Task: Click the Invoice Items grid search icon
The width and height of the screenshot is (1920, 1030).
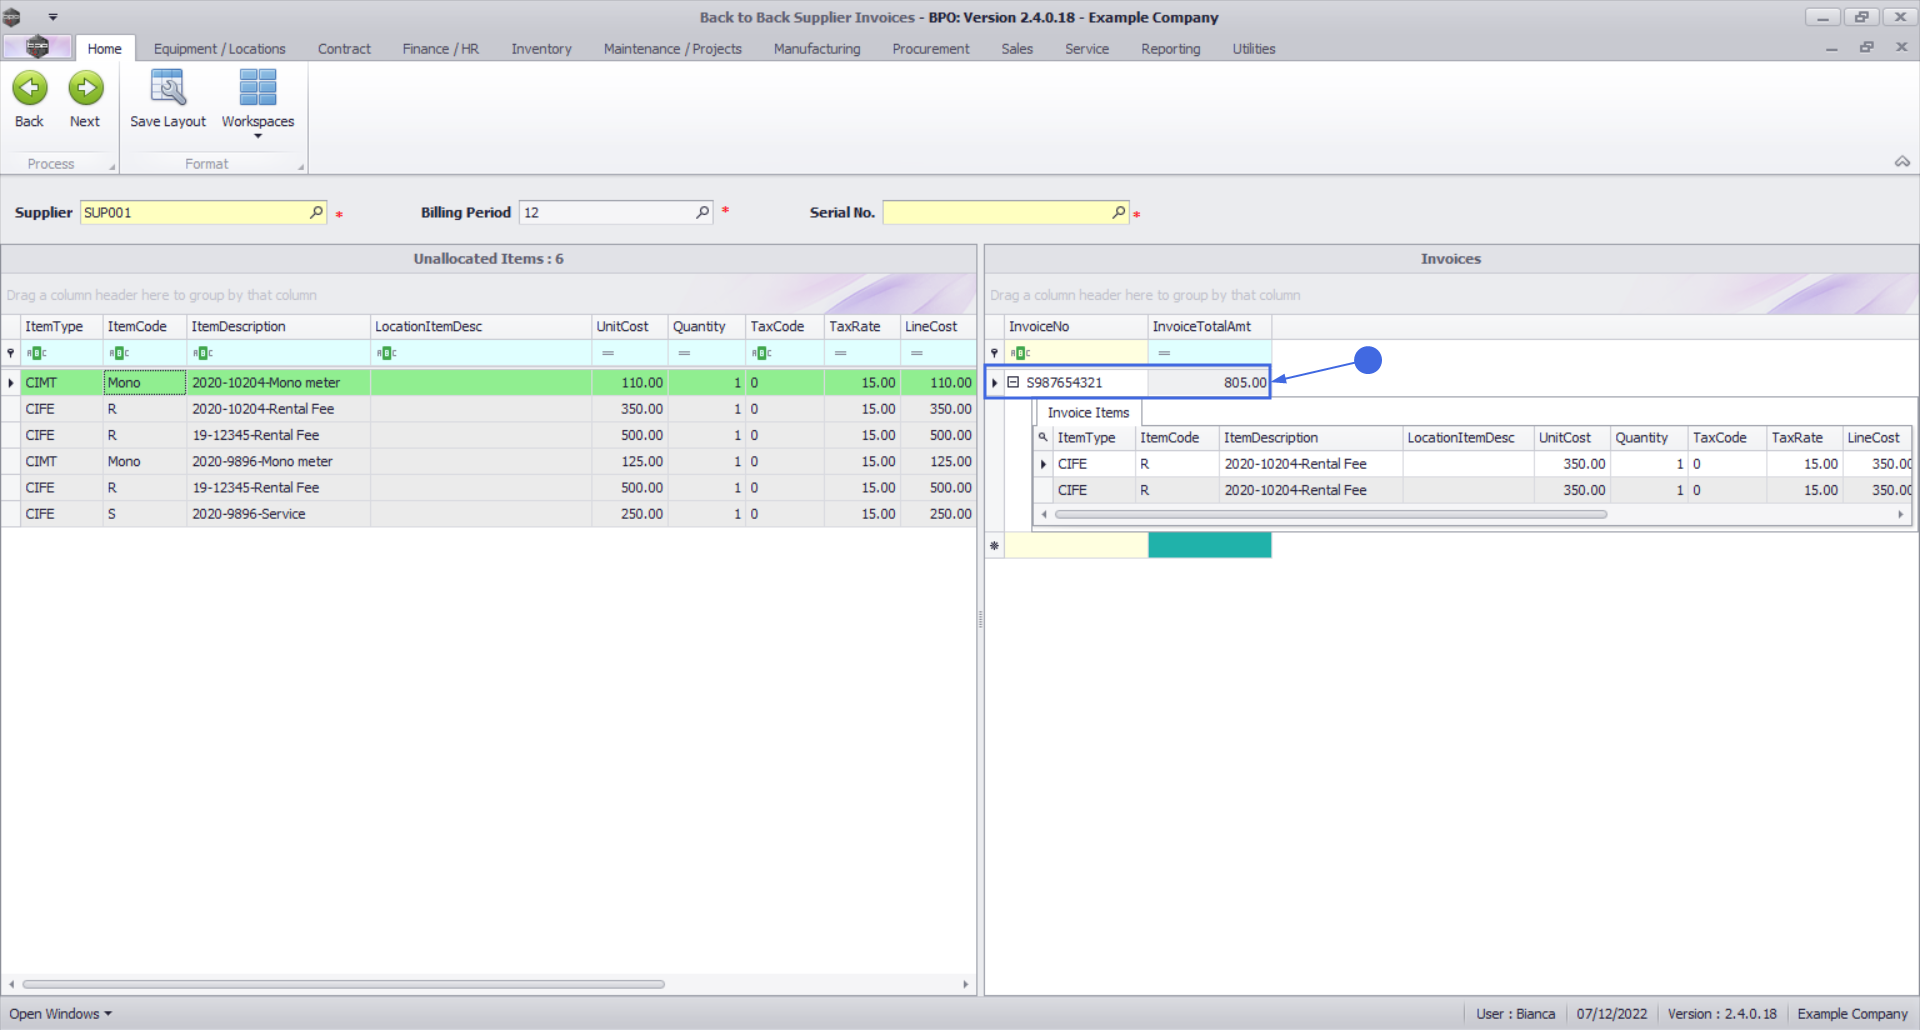Action: 1043,438
